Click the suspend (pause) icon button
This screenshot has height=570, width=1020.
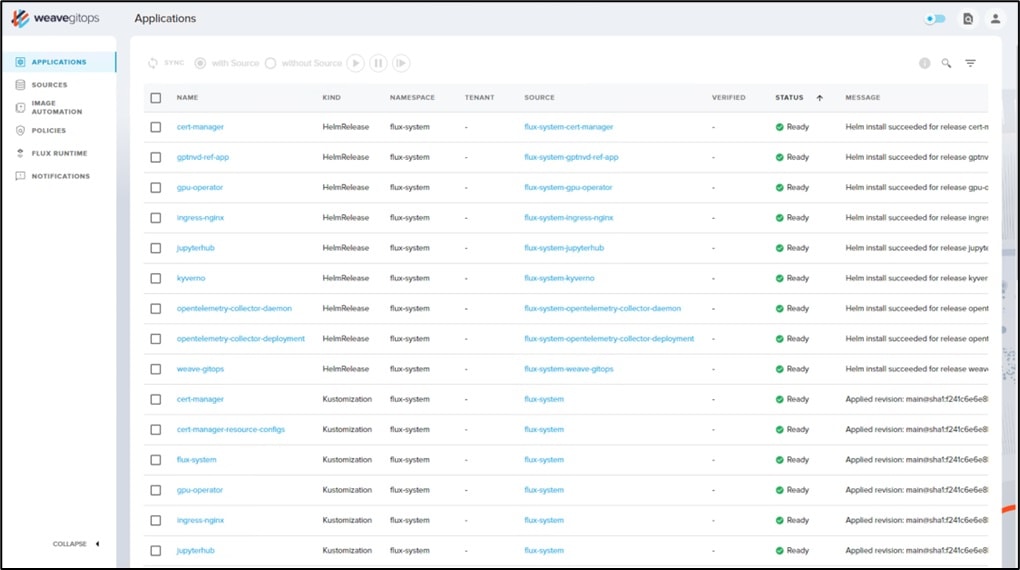[x=379, y=63]
